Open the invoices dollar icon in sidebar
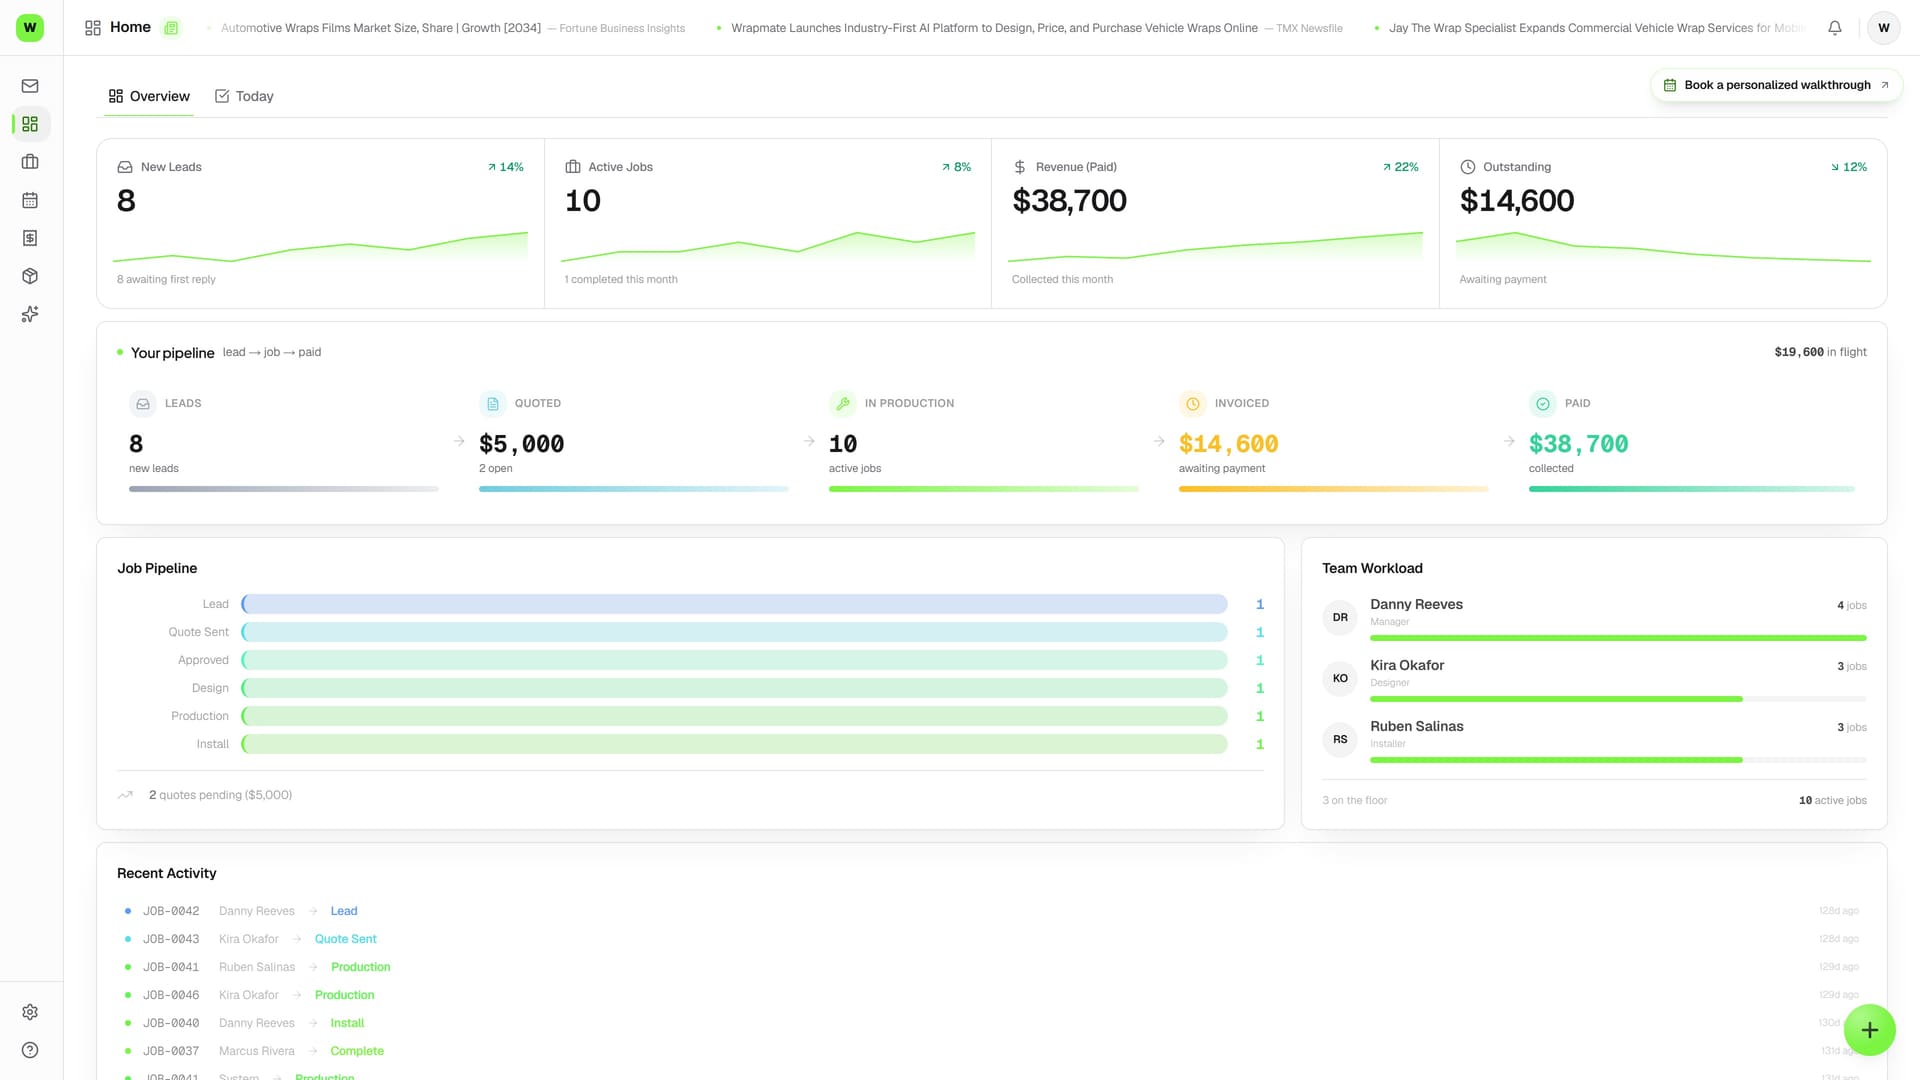The width and height of the screenshot is (1920, 1080). tap(30, 238)
